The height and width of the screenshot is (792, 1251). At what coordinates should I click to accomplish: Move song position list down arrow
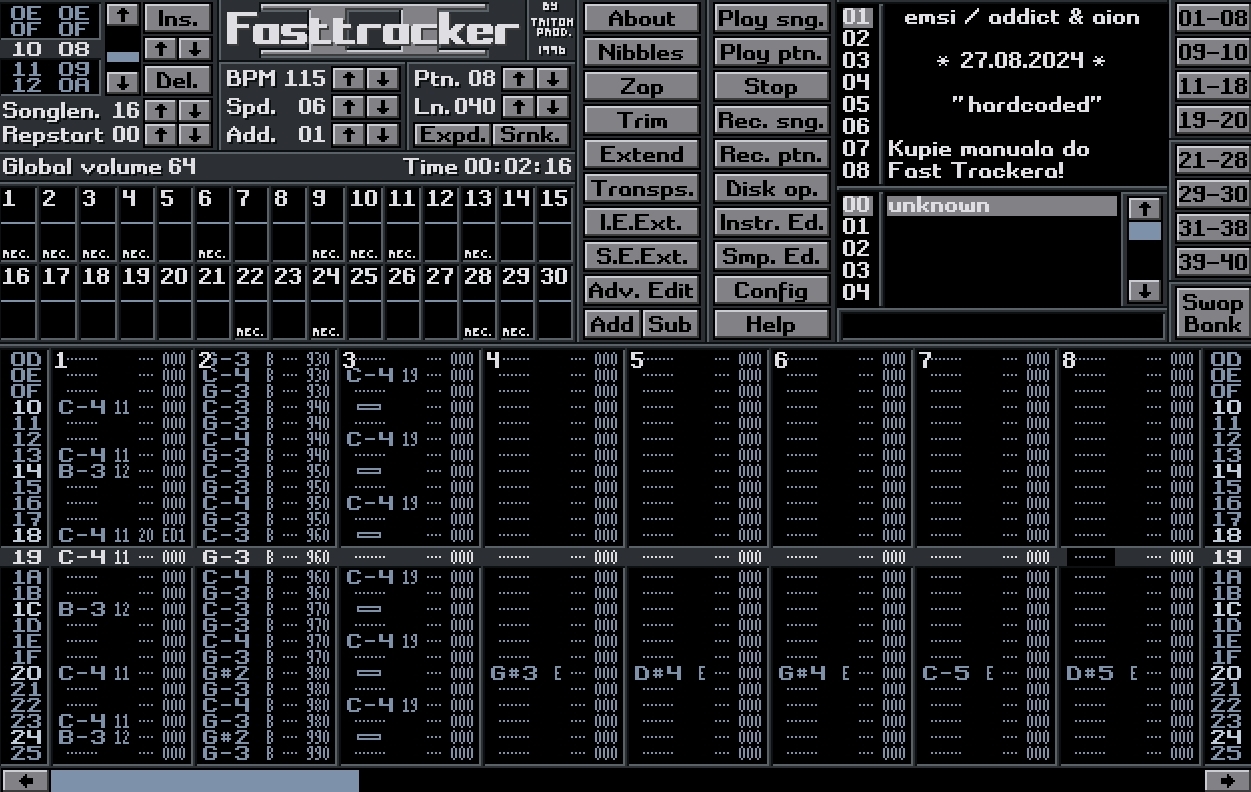[x=123, y=82]
